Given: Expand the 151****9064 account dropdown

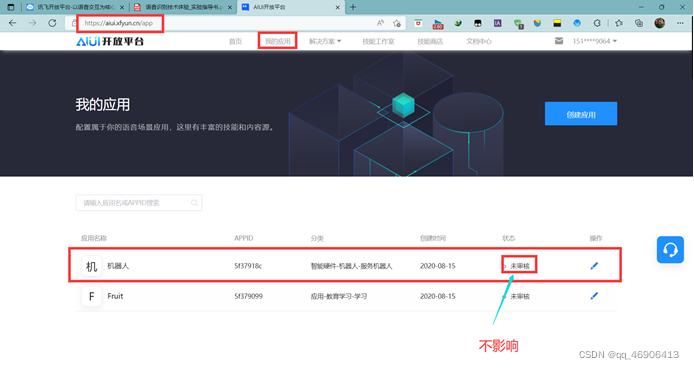Looking at the screenshot, I should 594,41.
